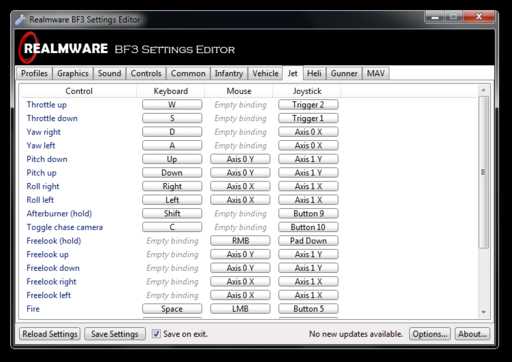The height and width of the screenshot is (362, 512).
Task: Edit Freelook (hold) joystick binding Pad Down
Action: [x=308, y=241]
